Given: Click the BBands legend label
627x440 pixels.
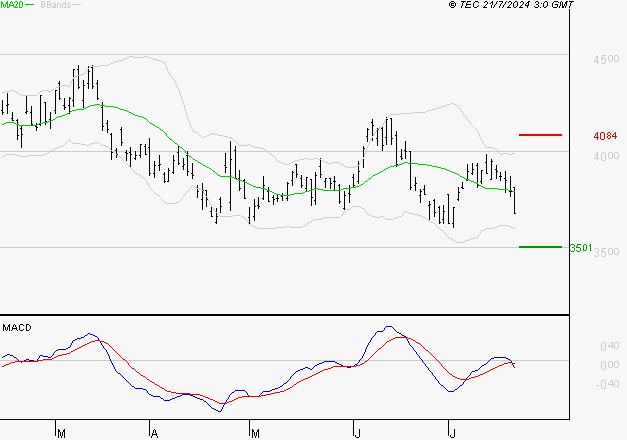Looking at the screenshot, I should tap(56, 5).
